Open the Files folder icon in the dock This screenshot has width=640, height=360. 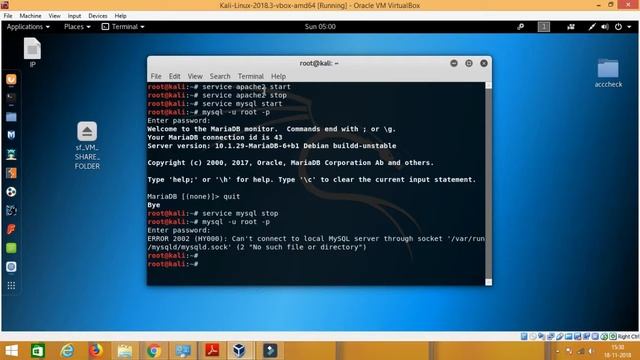[11, 117]
